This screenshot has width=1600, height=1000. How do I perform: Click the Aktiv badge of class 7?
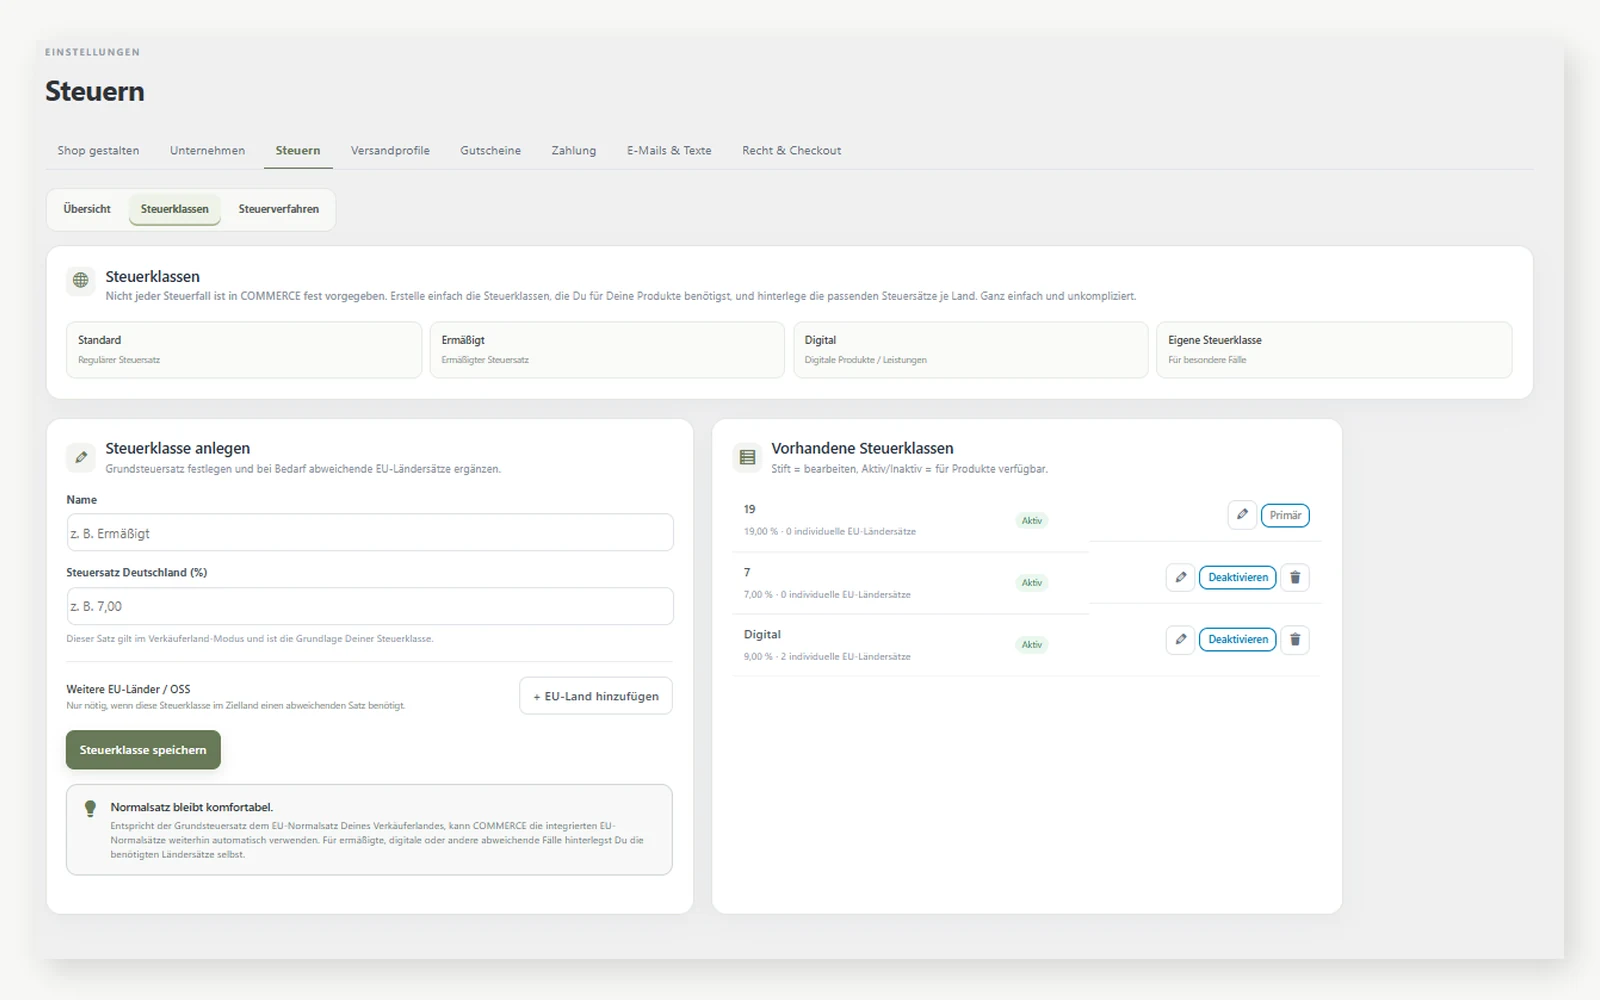(x=1032, y=582)
